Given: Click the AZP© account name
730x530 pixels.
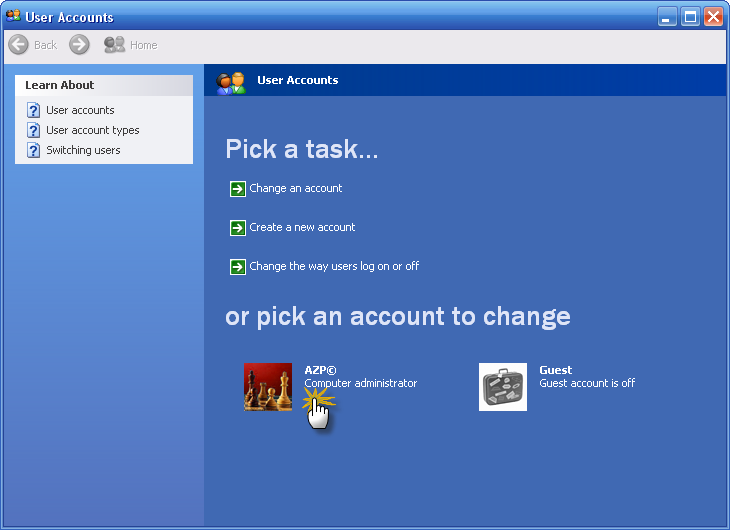Looking at the screenshot, I should (320, 370).
